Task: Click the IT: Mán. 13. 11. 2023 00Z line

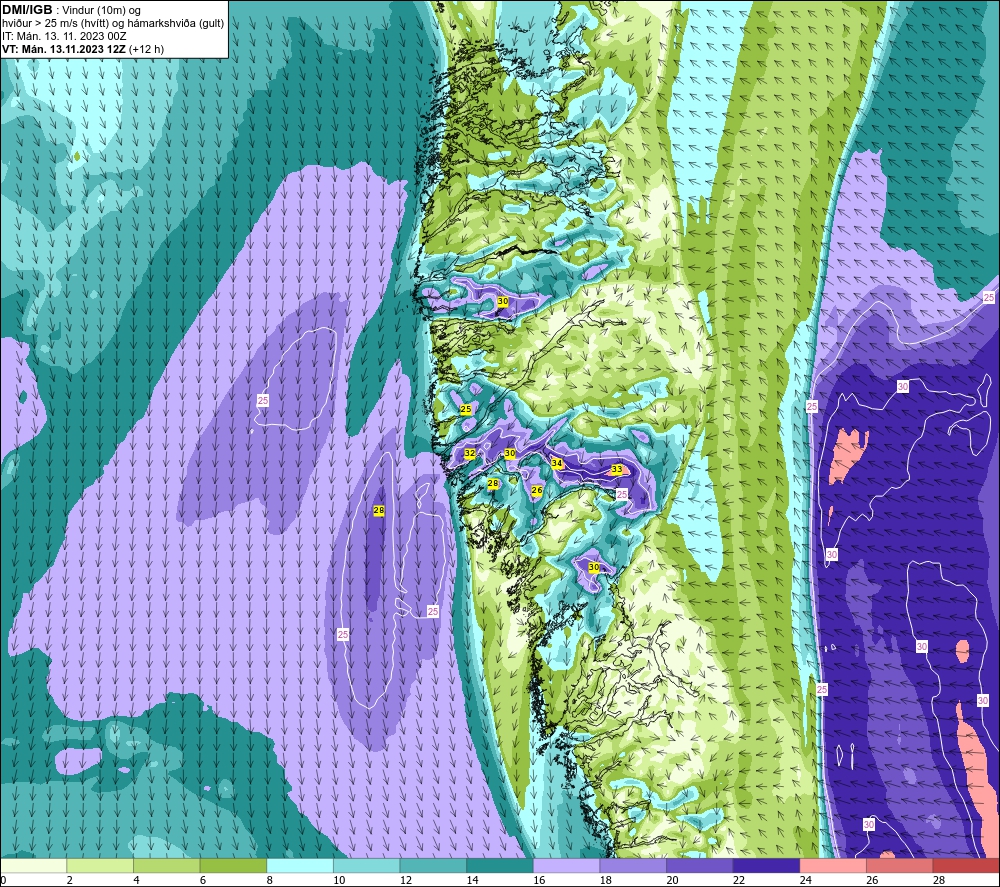Action: pyautogui.click(x=64, y=36)
